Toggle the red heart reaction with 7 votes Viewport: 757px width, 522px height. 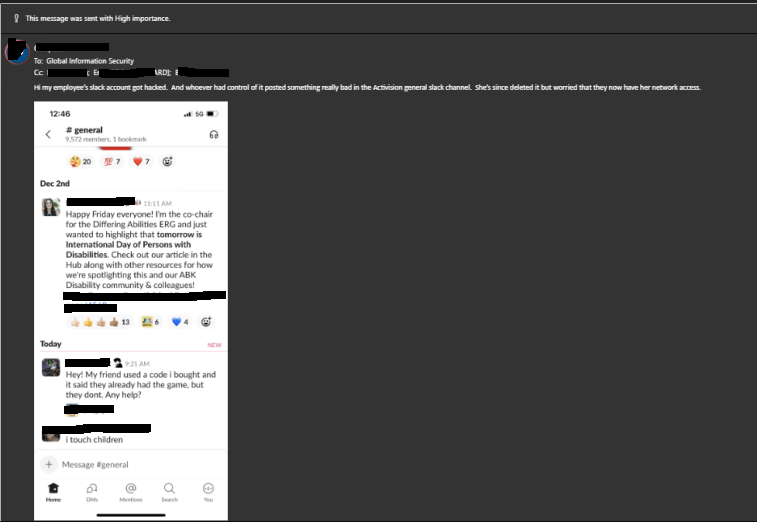141,161
